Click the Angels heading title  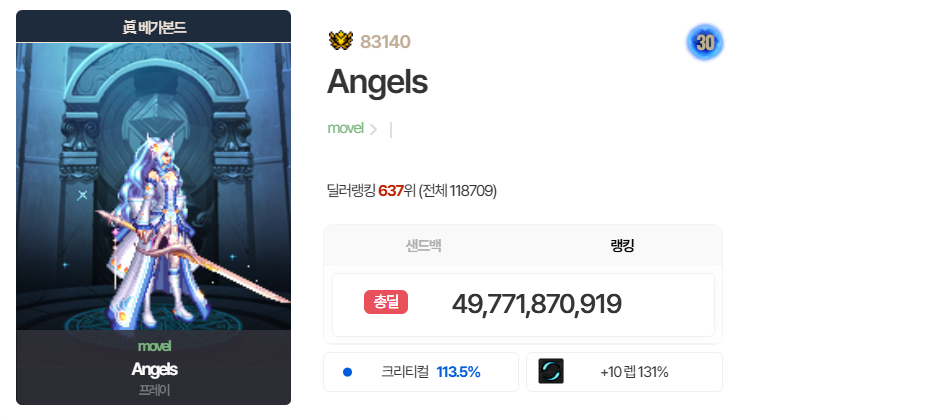tap(377, 82)
